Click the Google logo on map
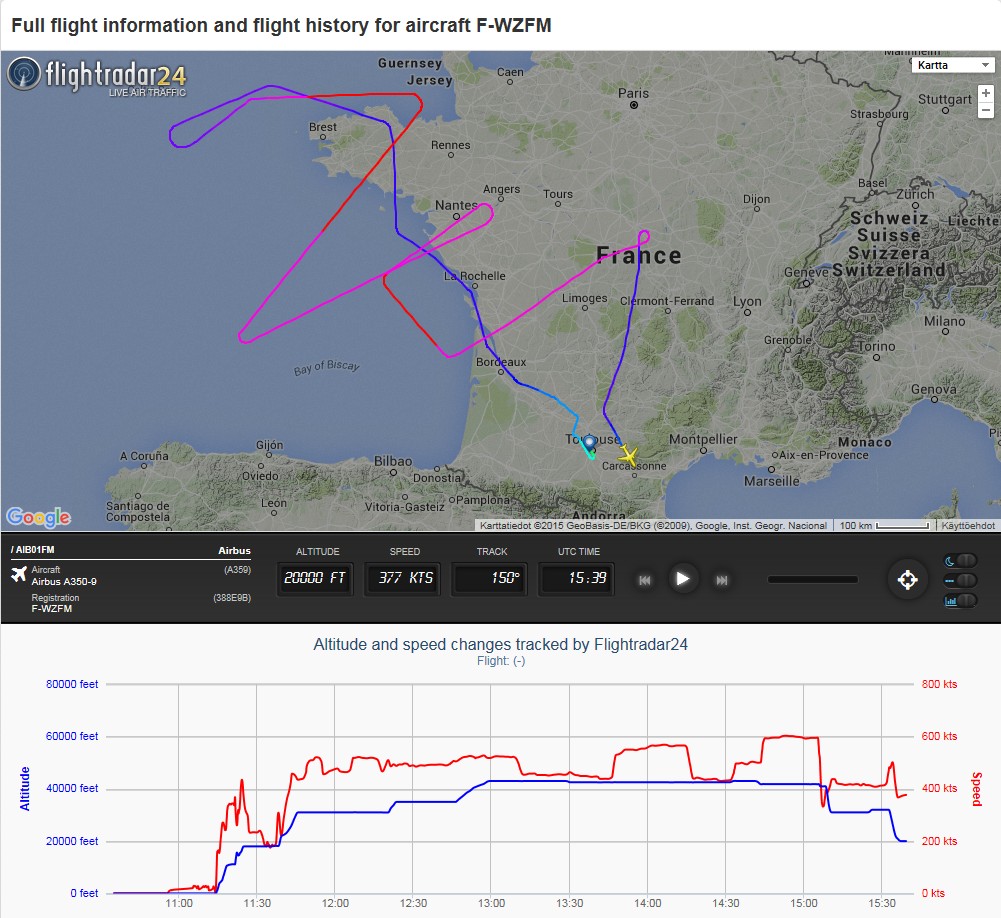This screenshot has height=918, width=1001. pos(38,517)
